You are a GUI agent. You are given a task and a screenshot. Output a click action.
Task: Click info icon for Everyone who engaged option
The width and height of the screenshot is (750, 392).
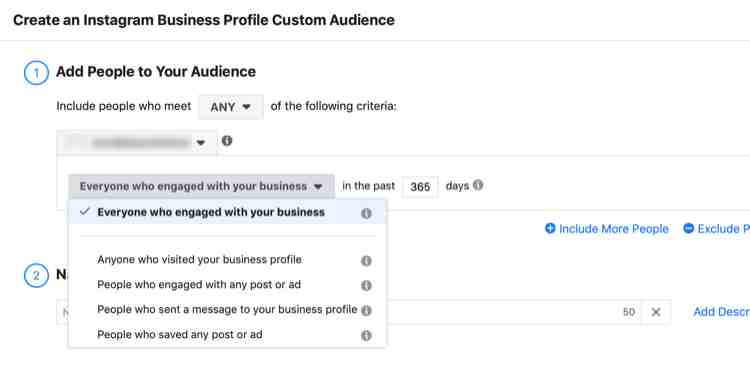point(366,213)
